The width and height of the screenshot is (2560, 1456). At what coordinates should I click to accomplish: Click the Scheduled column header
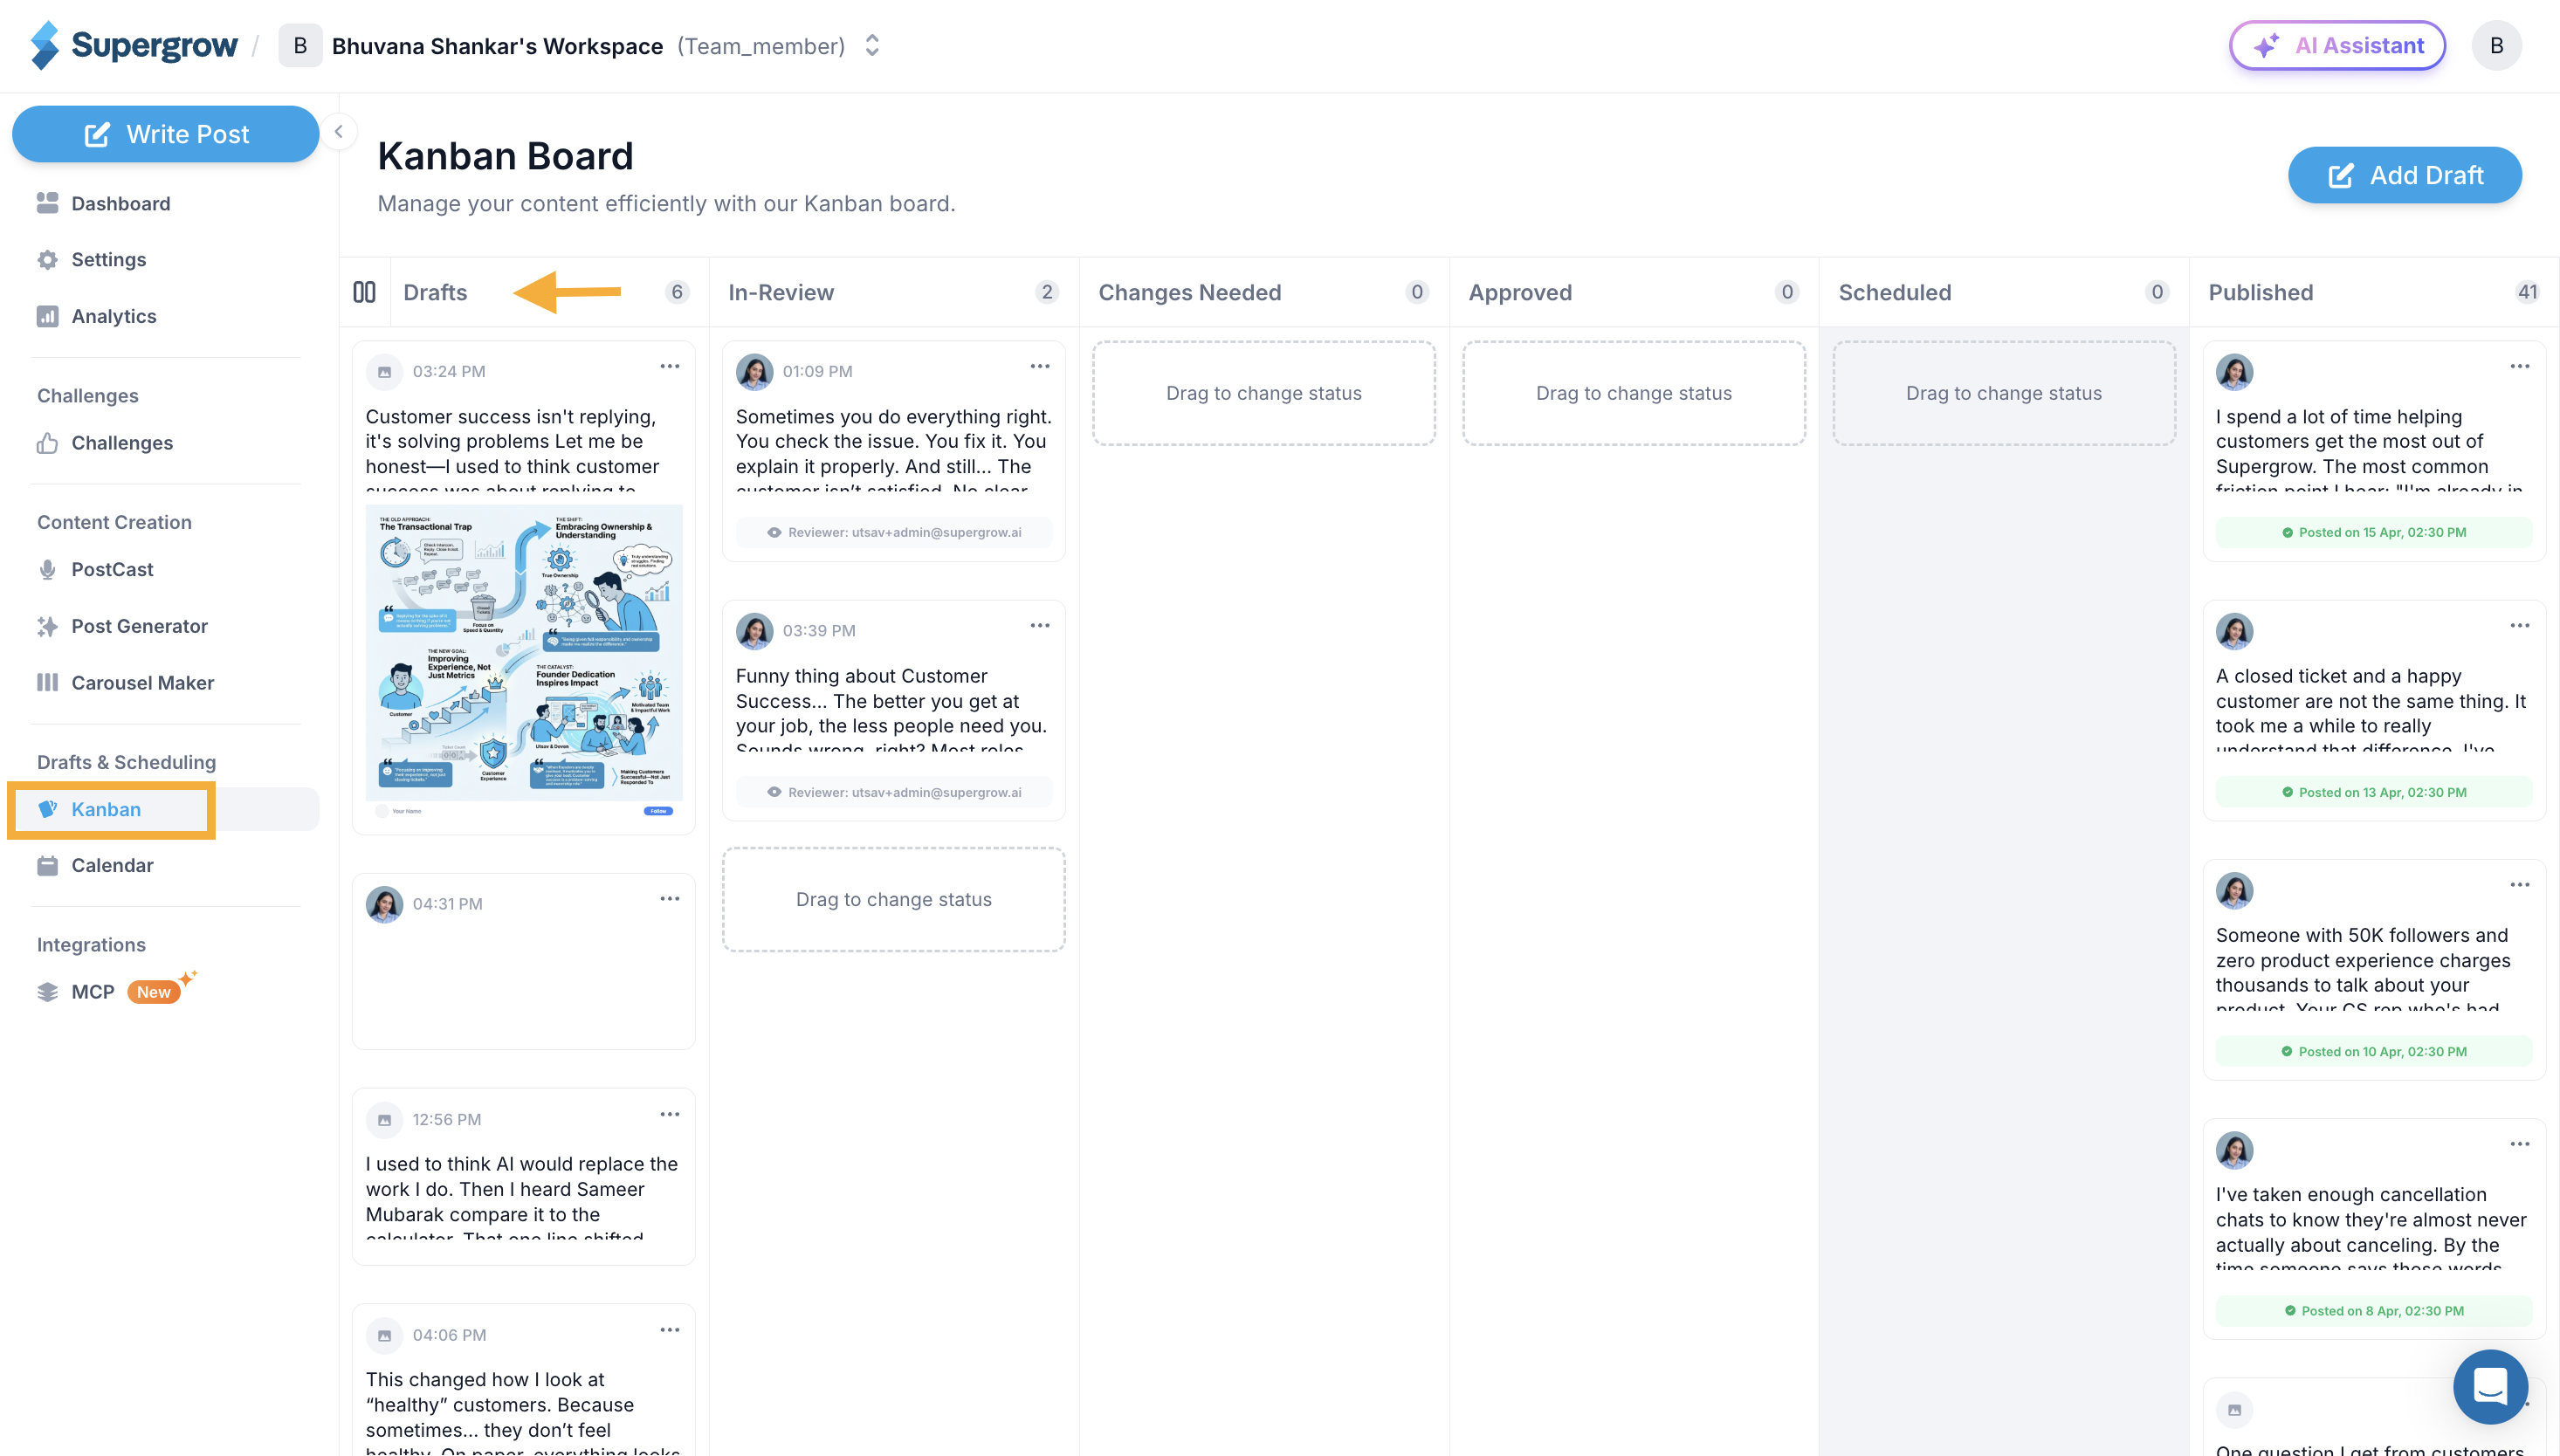click(1895, 292)
